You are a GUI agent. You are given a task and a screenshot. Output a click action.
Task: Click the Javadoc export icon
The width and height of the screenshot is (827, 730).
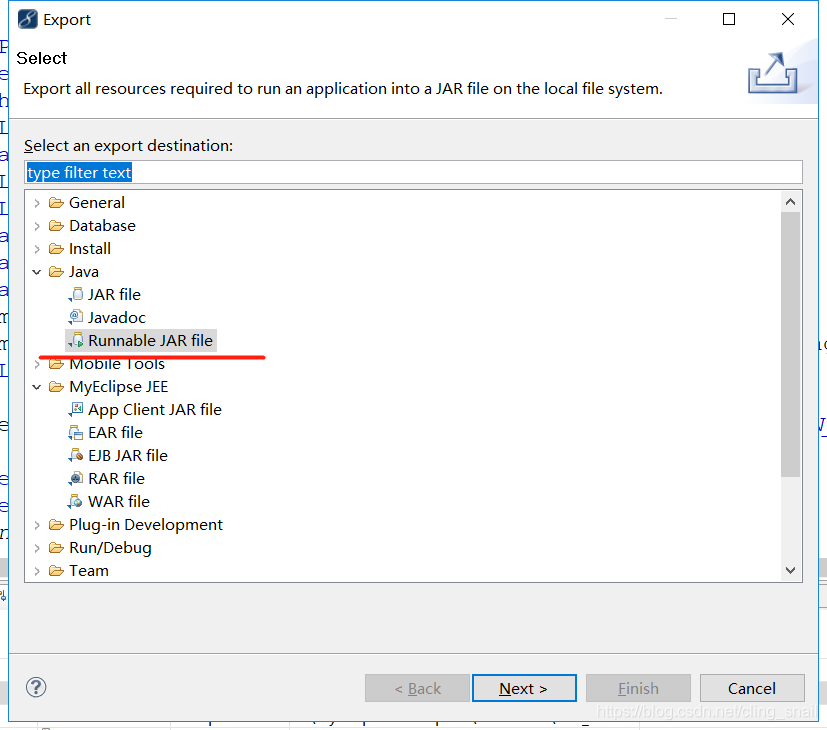(76, 318)
